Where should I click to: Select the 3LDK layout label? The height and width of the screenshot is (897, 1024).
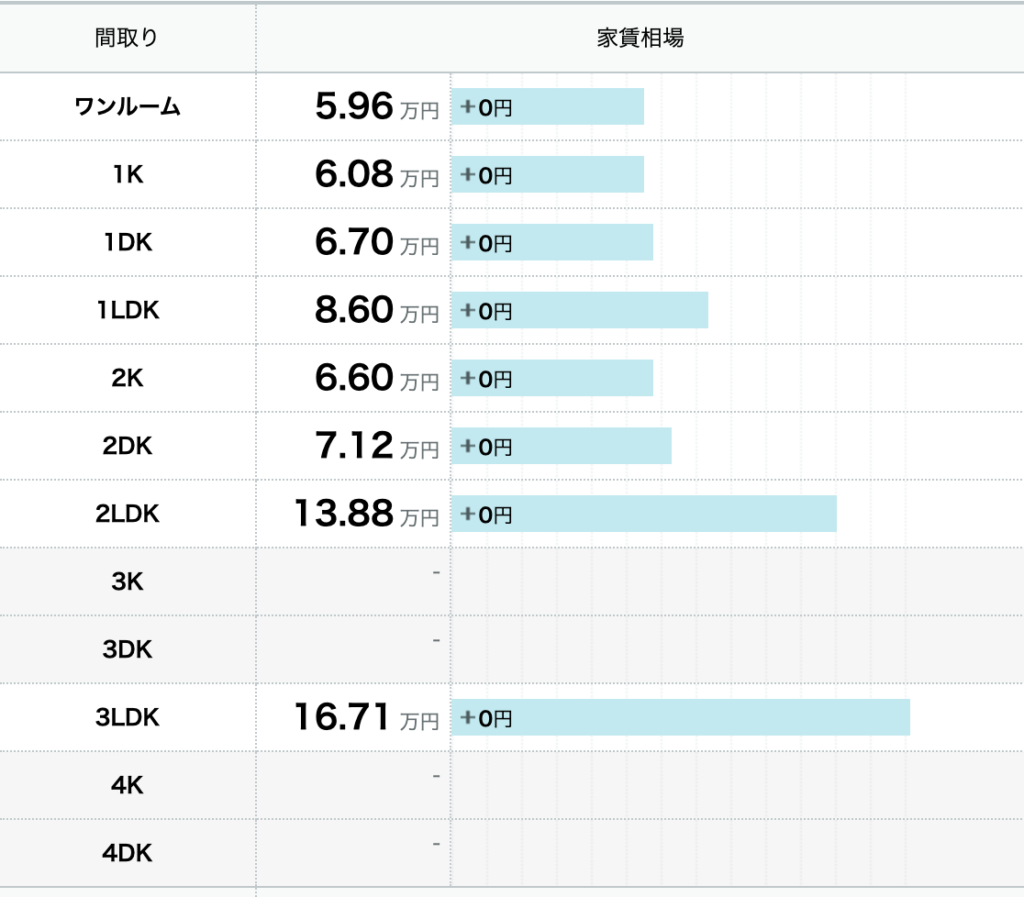(x=127, y=718)
